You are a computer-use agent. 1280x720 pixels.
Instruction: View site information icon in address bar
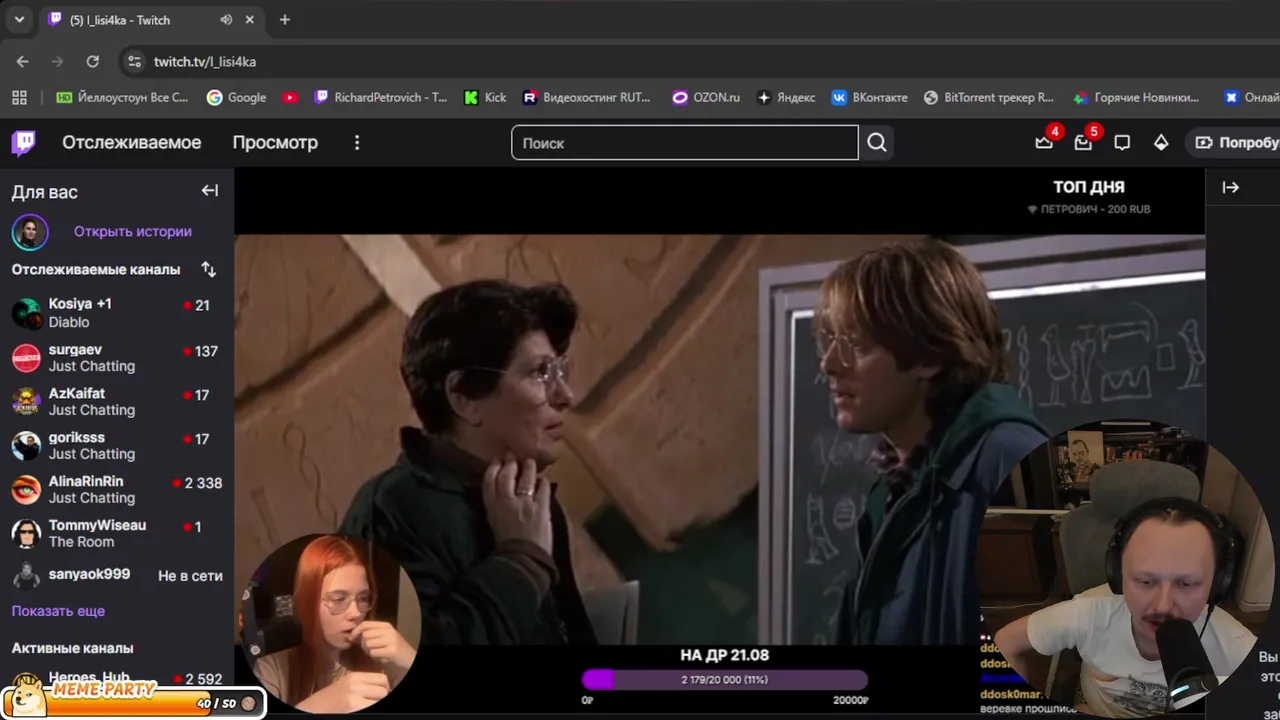click(x=134, y=61)
